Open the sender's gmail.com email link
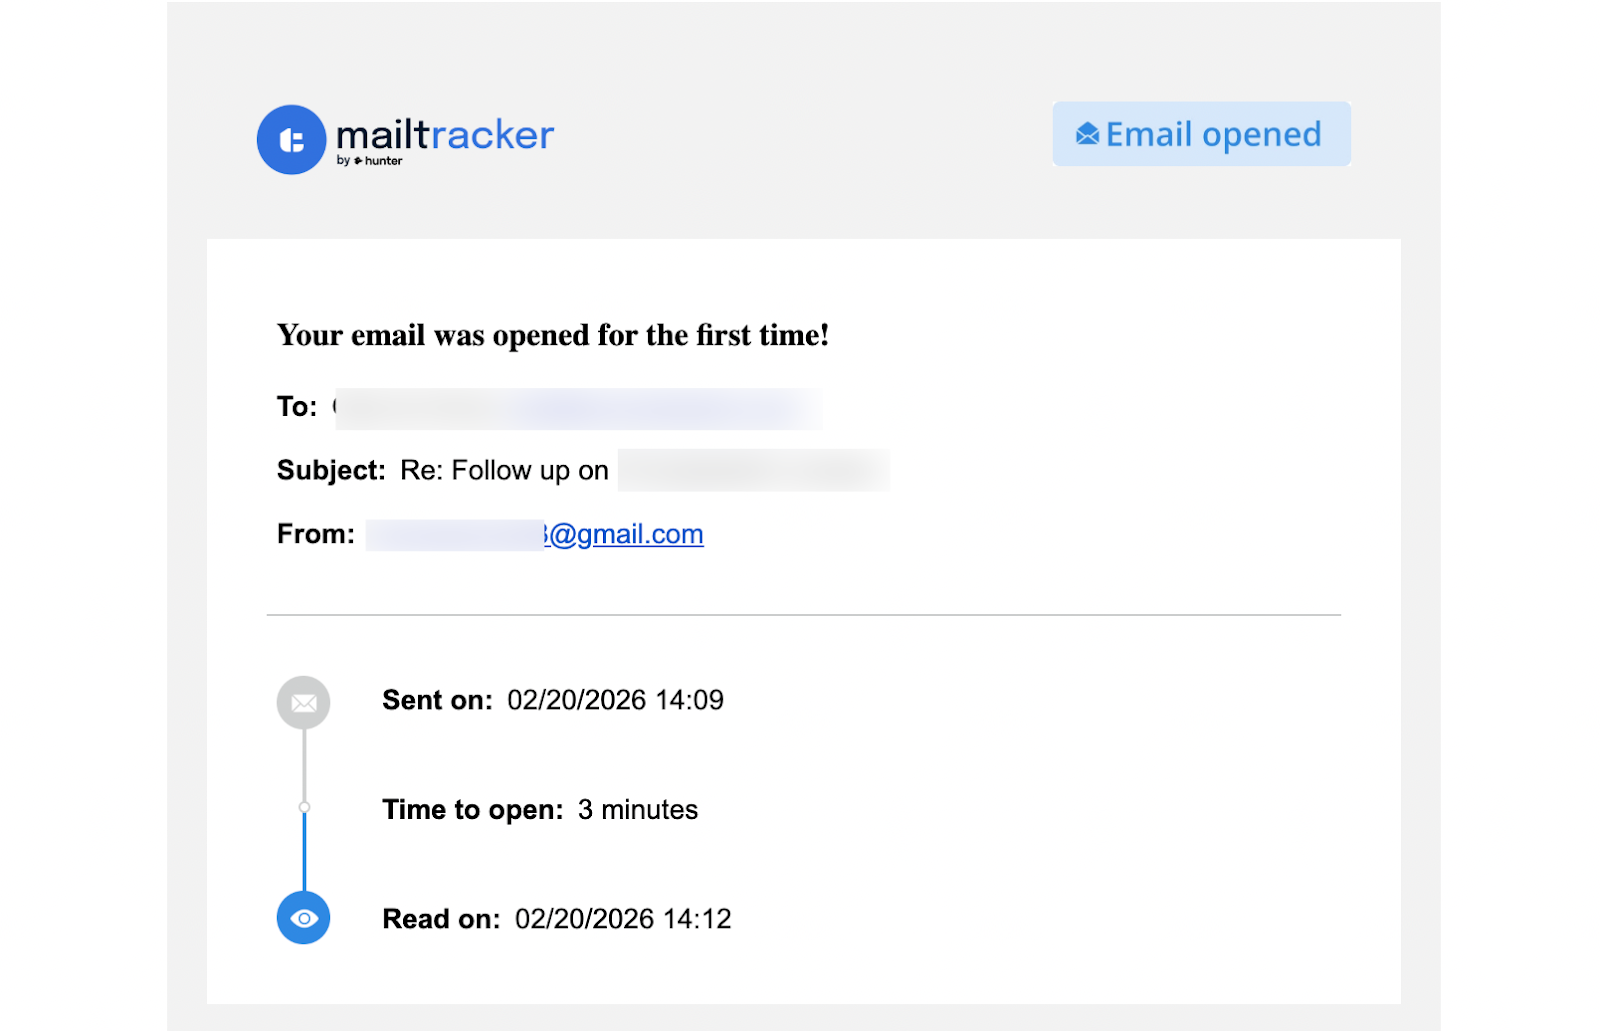The width and height of the screenshot is (1600, 1031). pos(623,534)
